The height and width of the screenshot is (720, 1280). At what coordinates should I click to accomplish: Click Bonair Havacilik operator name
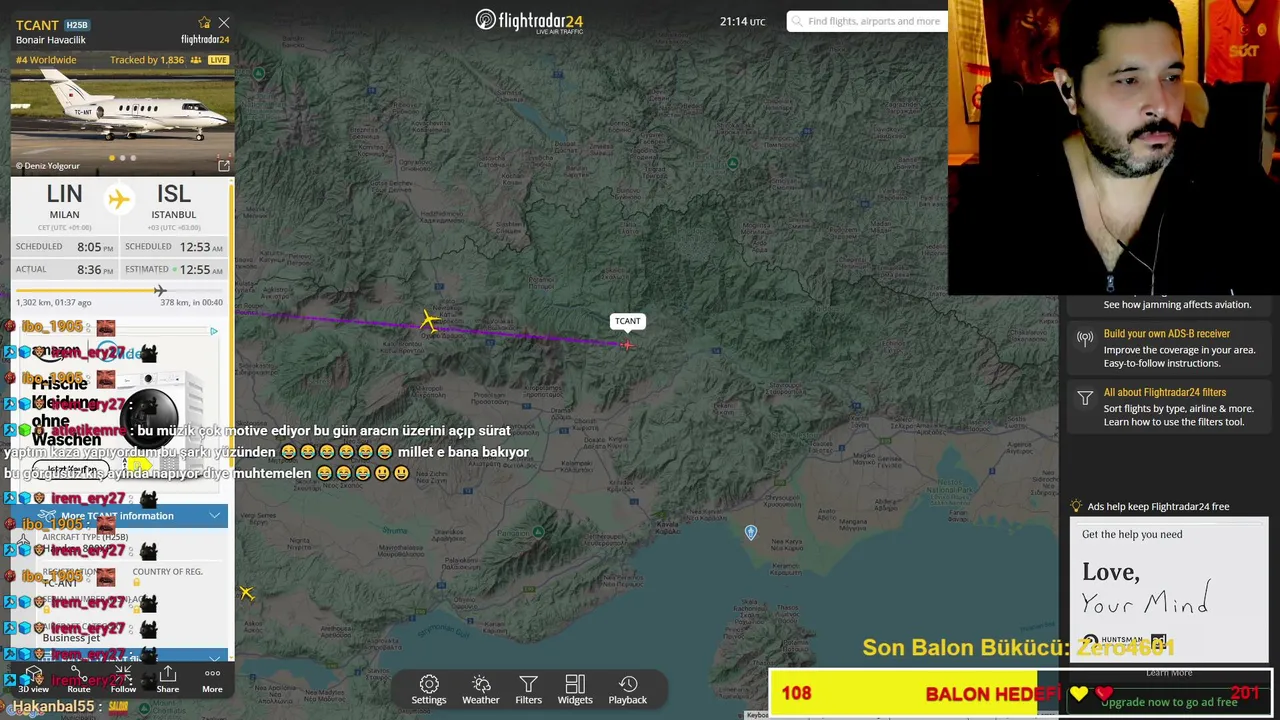click(51, 40)
